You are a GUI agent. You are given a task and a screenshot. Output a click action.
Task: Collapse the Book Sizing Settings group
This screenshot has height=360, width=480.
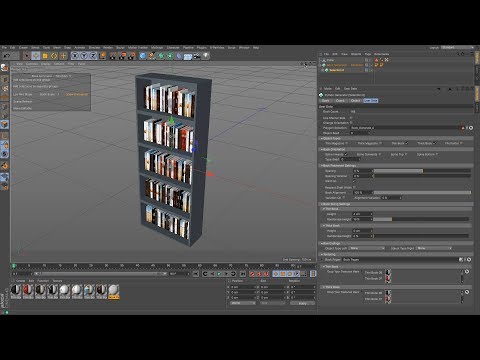322,204
